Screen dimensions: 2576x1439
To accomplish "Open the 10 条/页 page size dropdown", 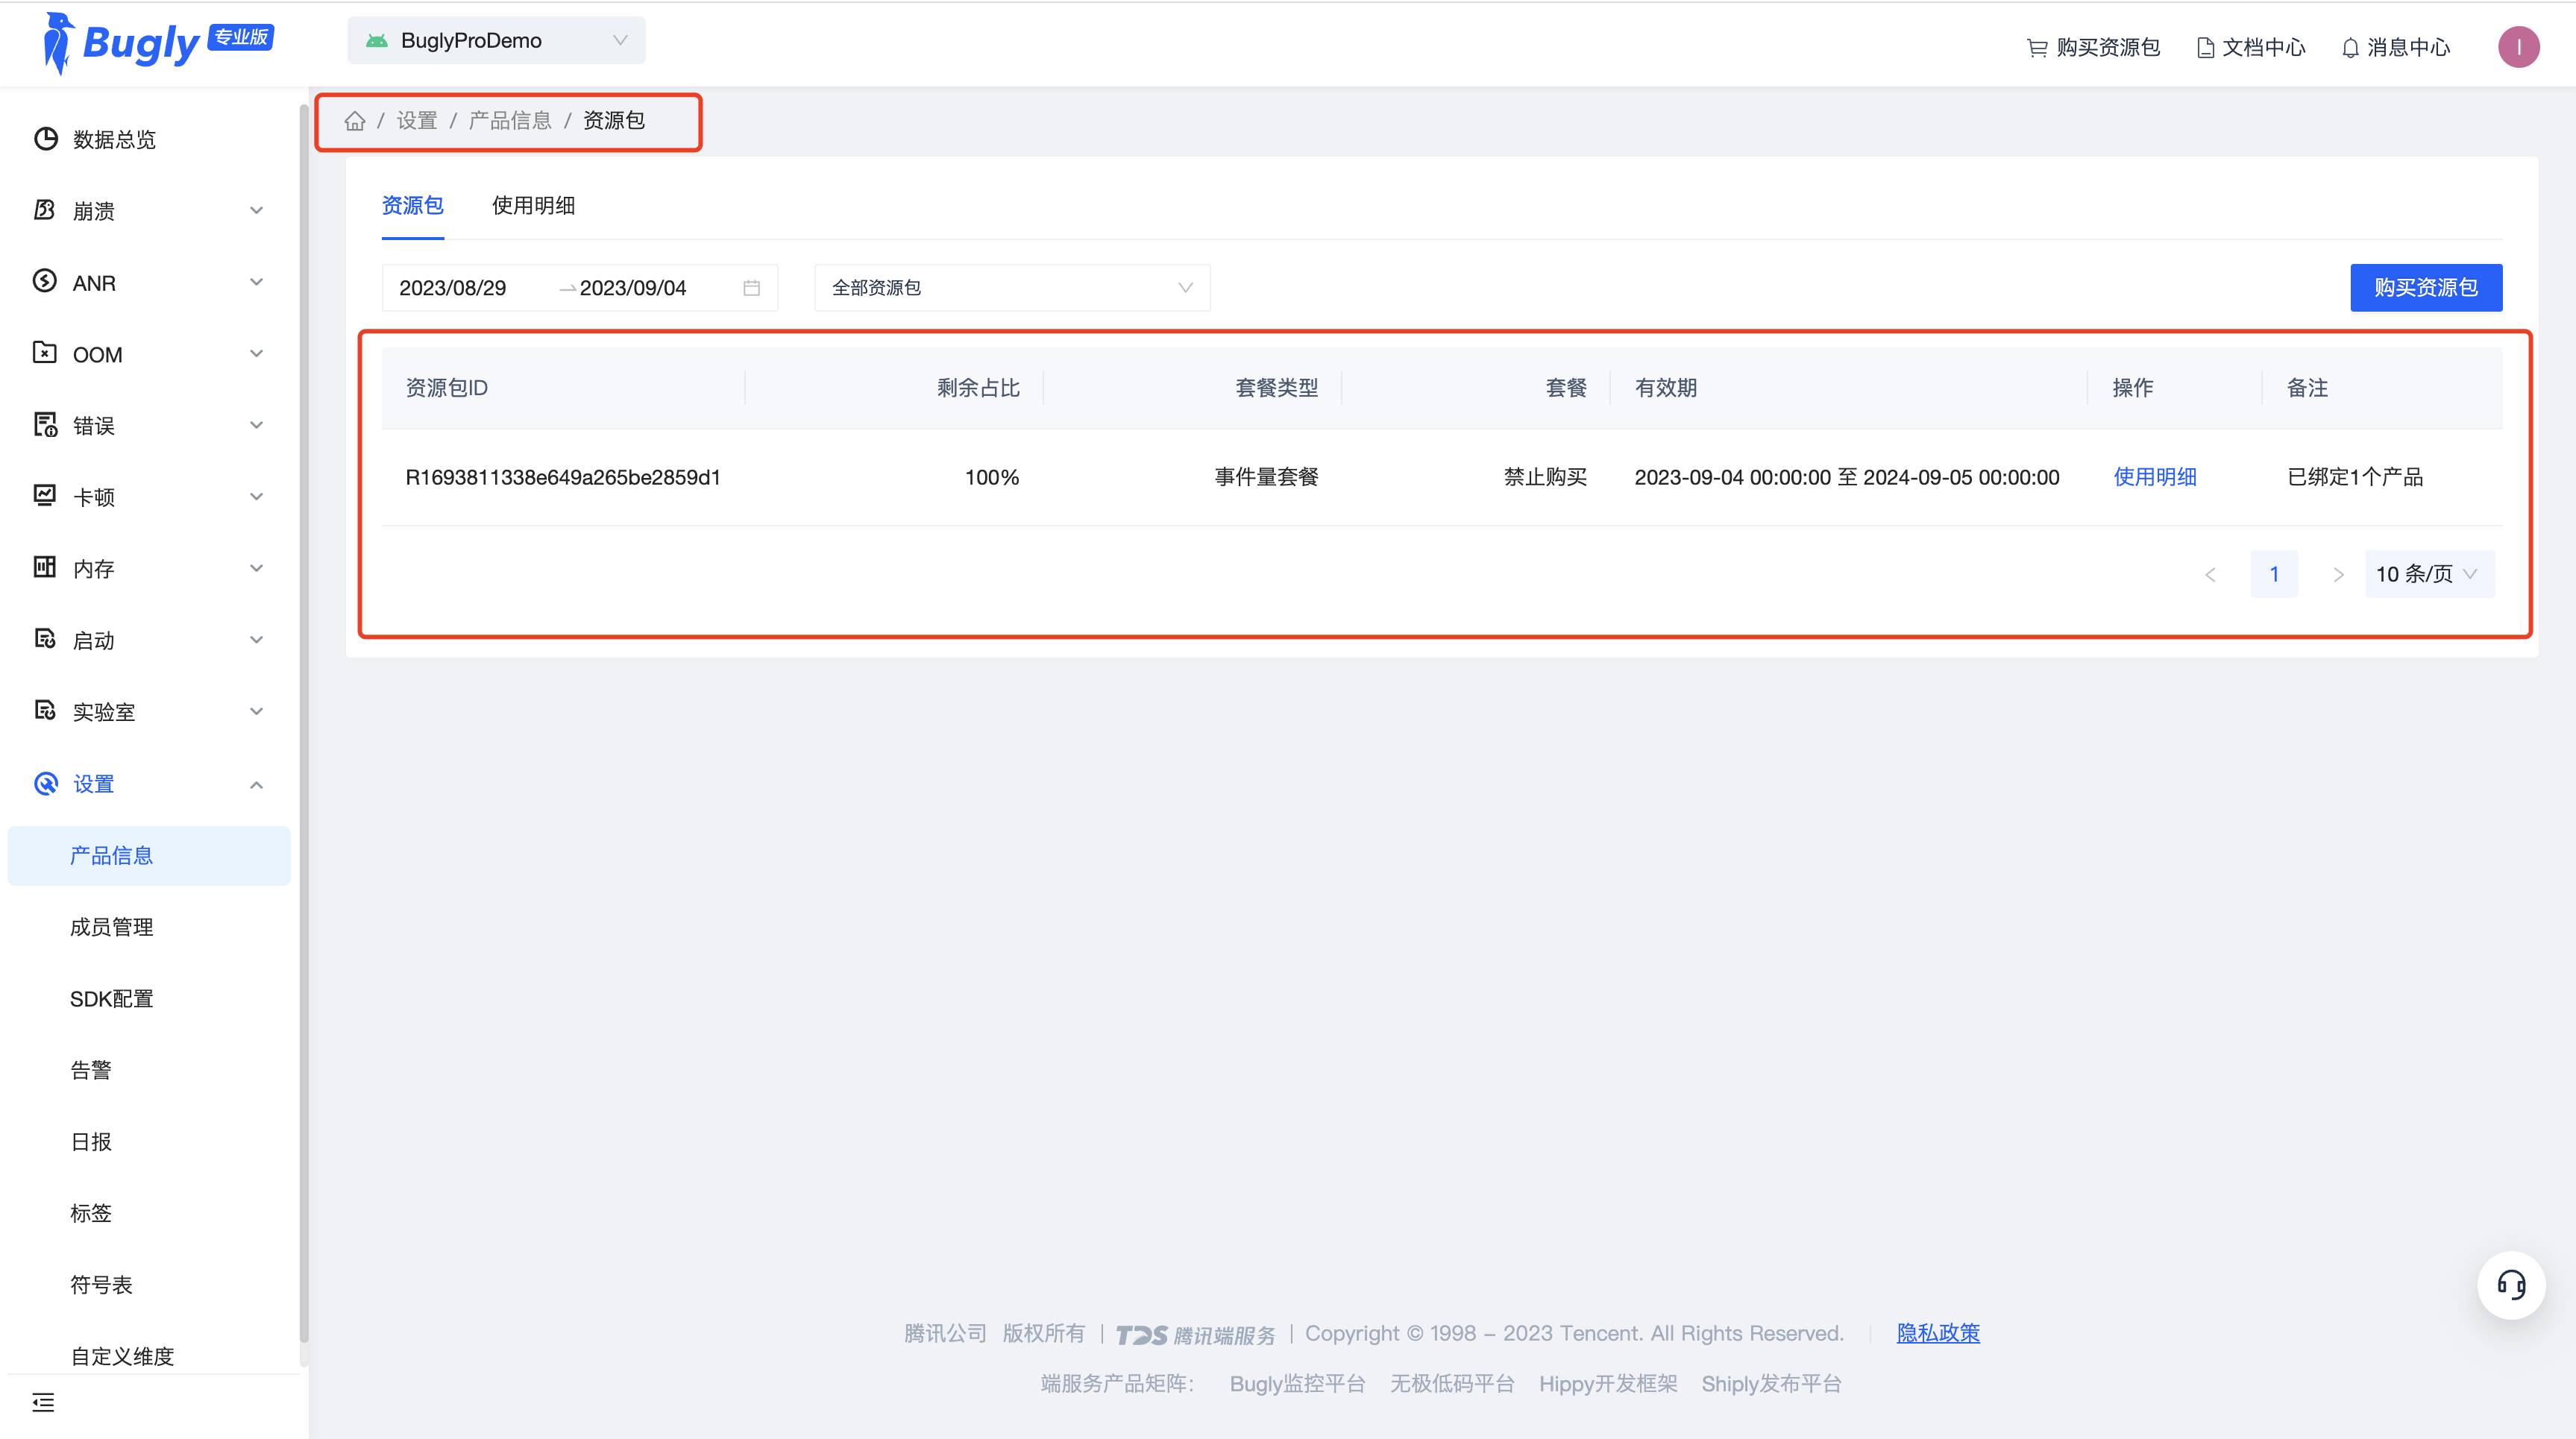I will (2430, 574).
